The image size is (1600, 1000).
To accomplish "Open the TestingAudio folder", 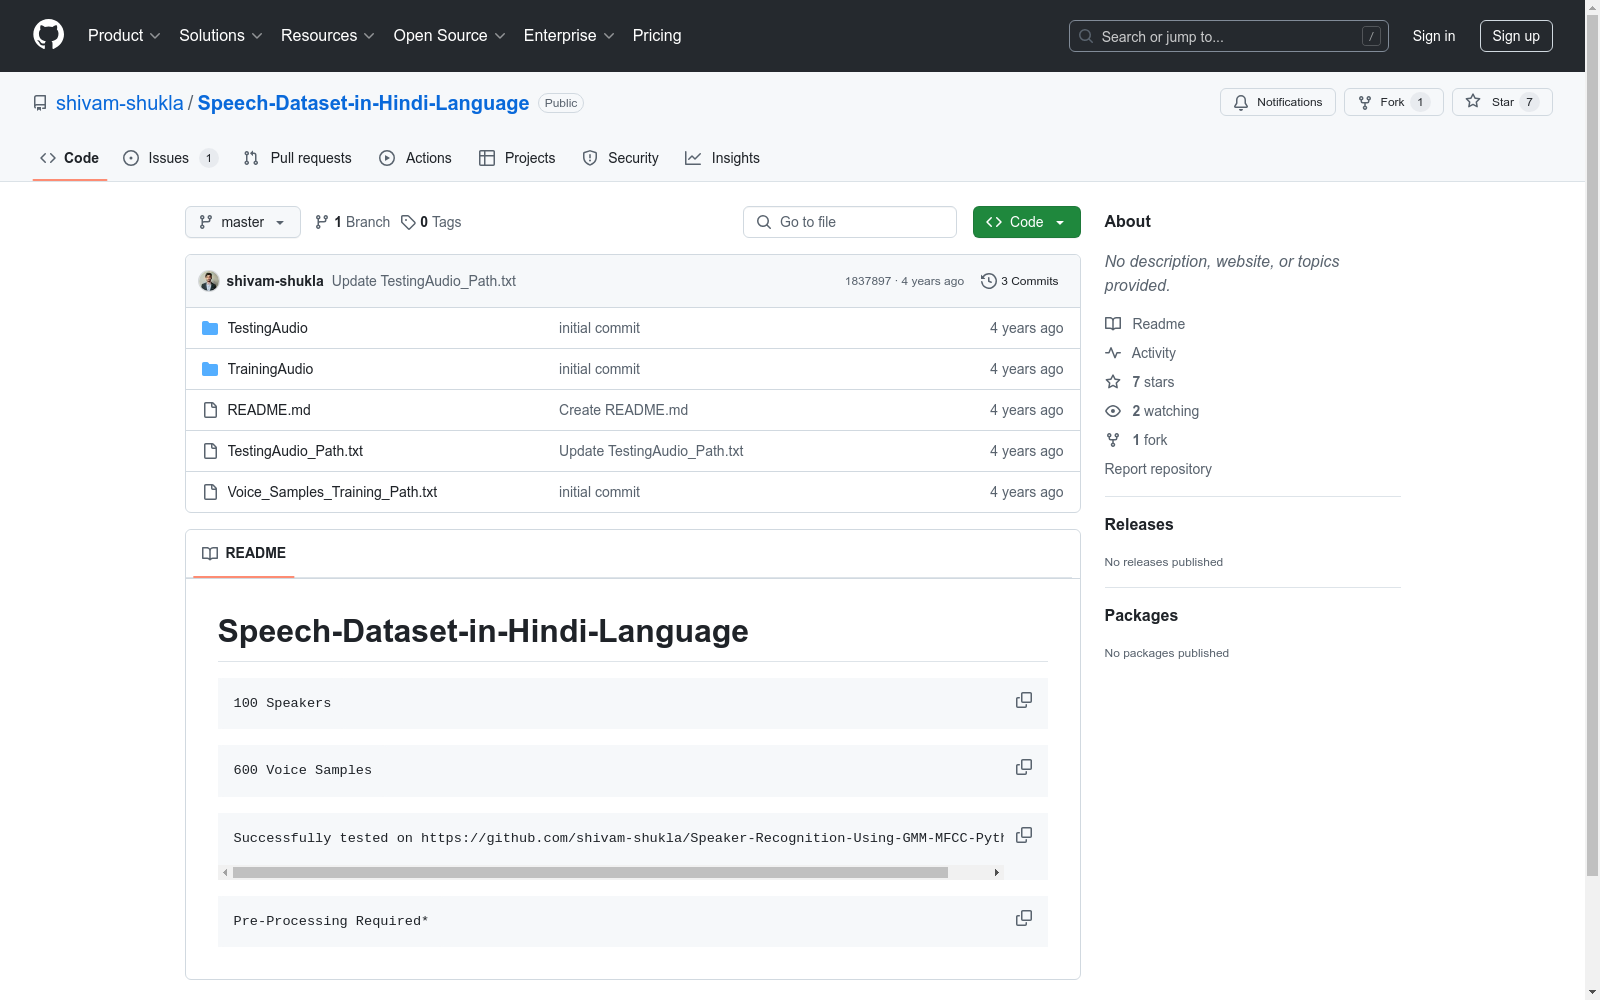I will pos(267,328).
